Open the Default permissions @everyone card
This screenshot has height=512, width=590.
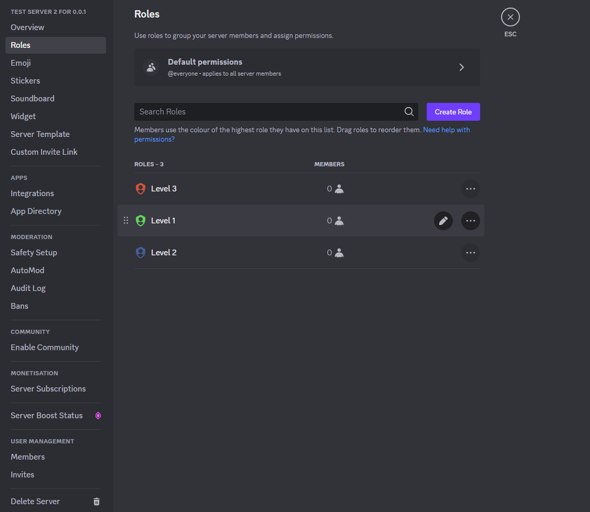[307, 67]
